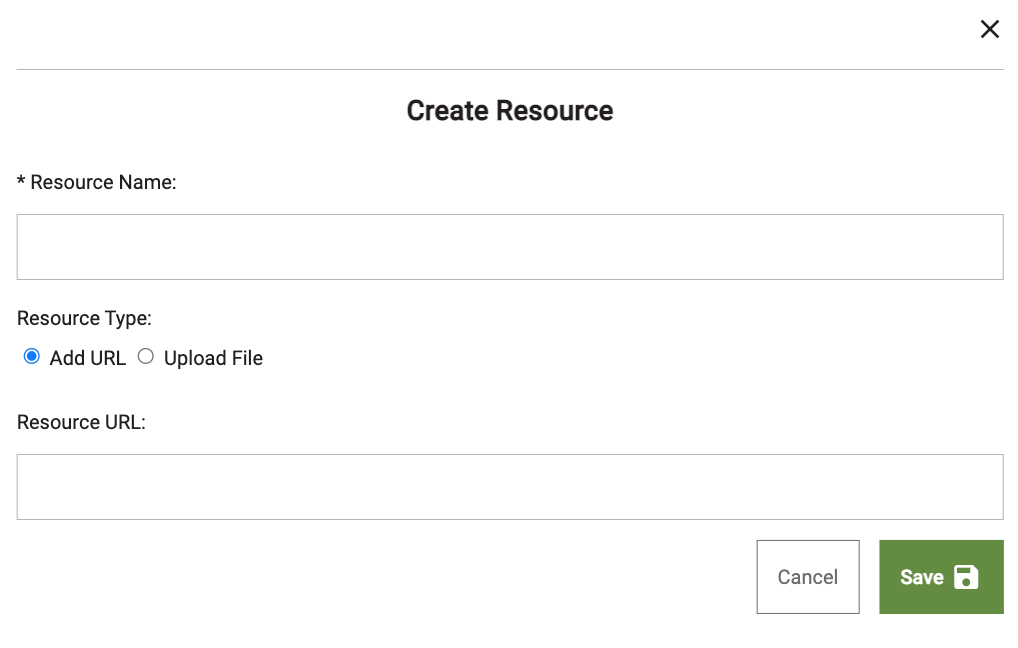Click the 'Create Resource' heading
1018x648 pixels.
tap(509, 110)
